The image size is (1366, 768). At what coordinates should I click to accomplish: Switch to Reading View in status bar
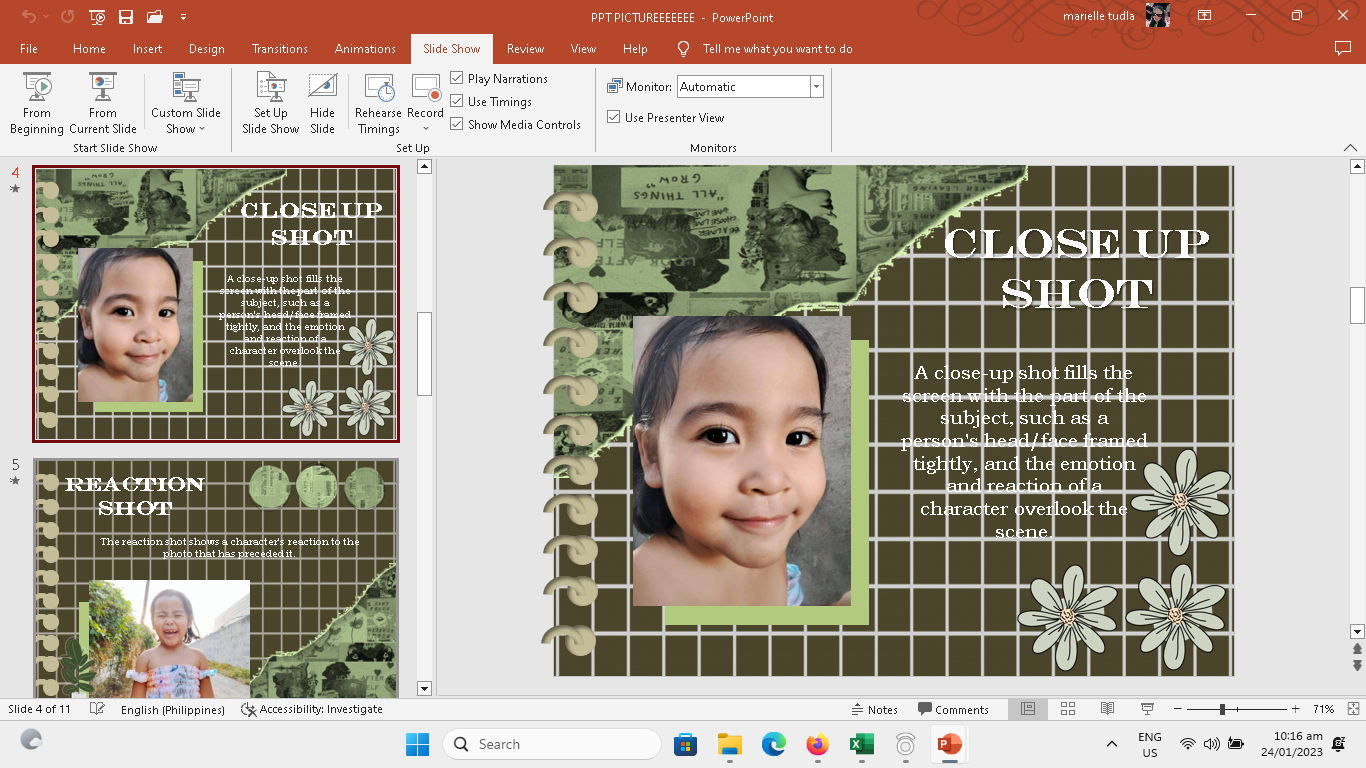pos(1107,709)
